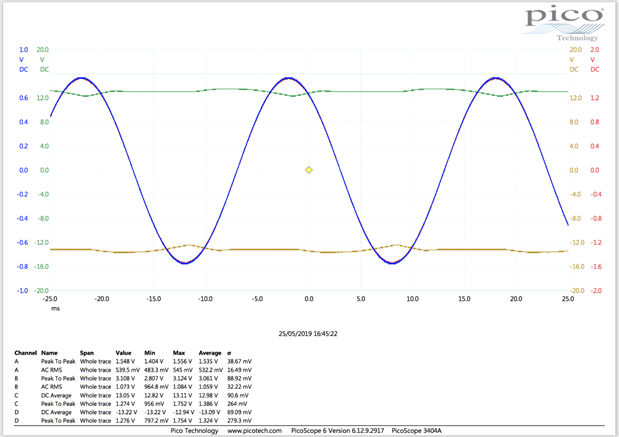Click the PicoScope 3404A device label

coord(417,430)
